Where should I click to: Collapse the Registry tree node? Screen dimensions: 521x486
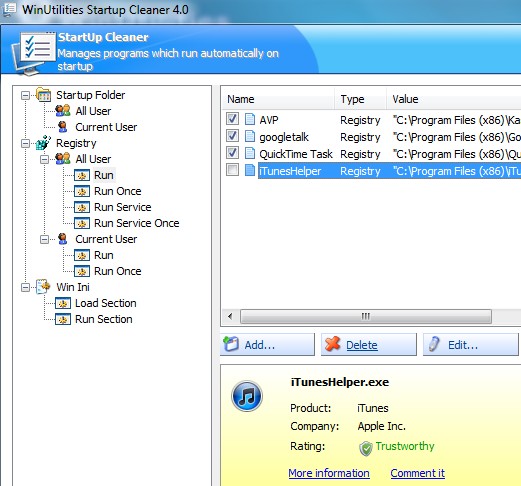pos(25,144)
